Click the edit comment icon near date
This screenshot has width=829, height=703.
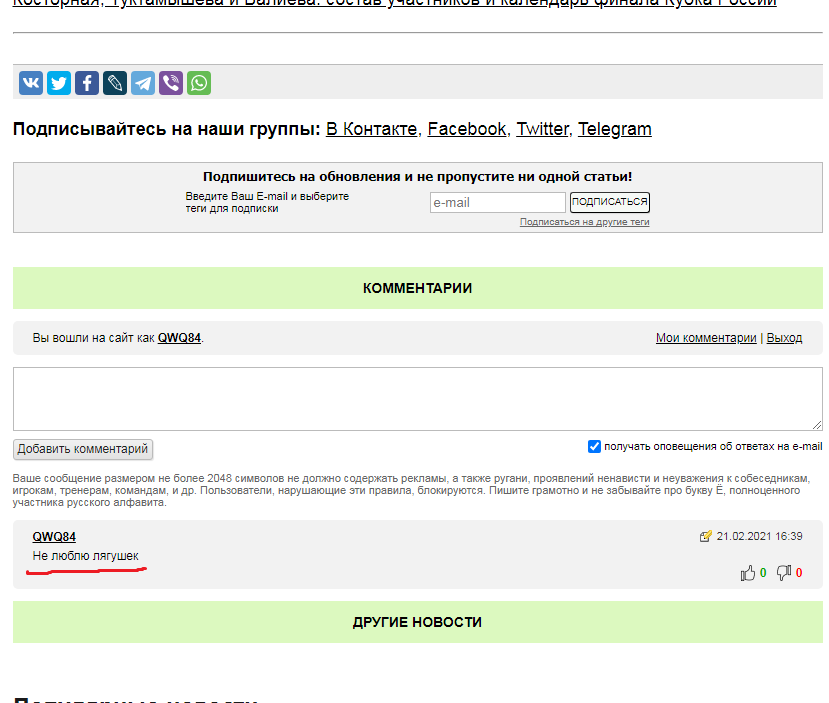706,537
